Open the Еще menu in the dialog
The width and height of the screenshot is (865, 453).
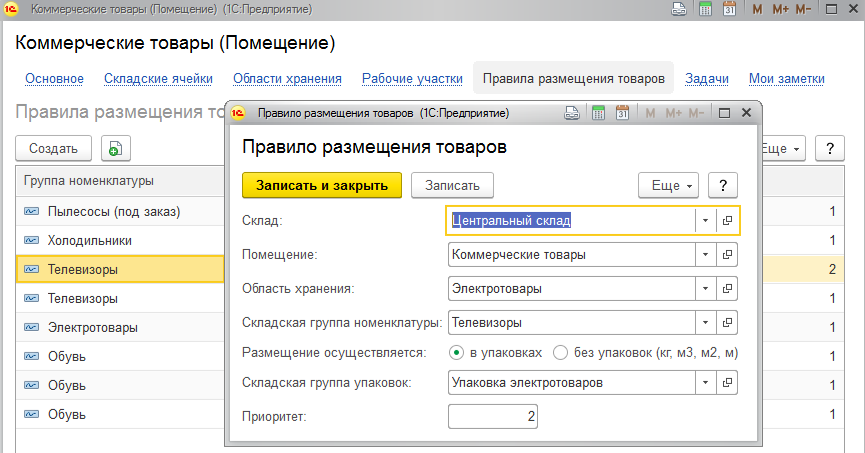click(x=668, y=185)
